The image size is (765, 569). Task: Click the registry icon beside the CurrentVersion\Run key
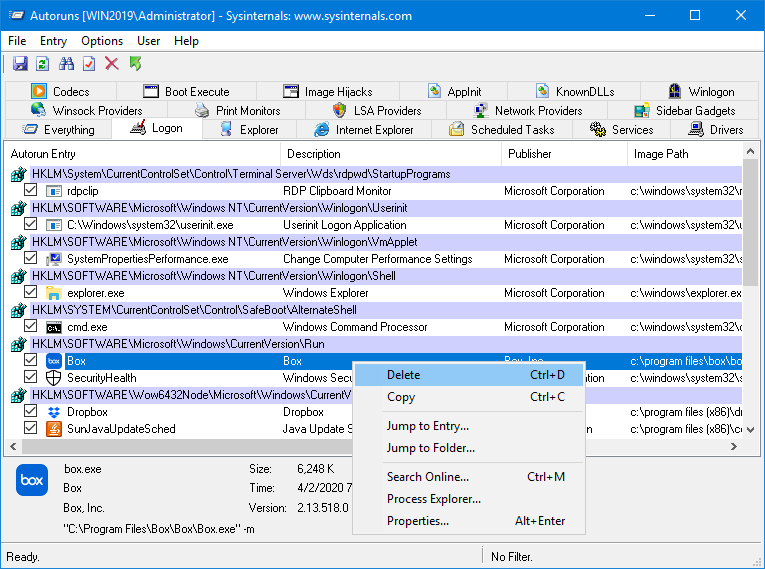point(19,344)
